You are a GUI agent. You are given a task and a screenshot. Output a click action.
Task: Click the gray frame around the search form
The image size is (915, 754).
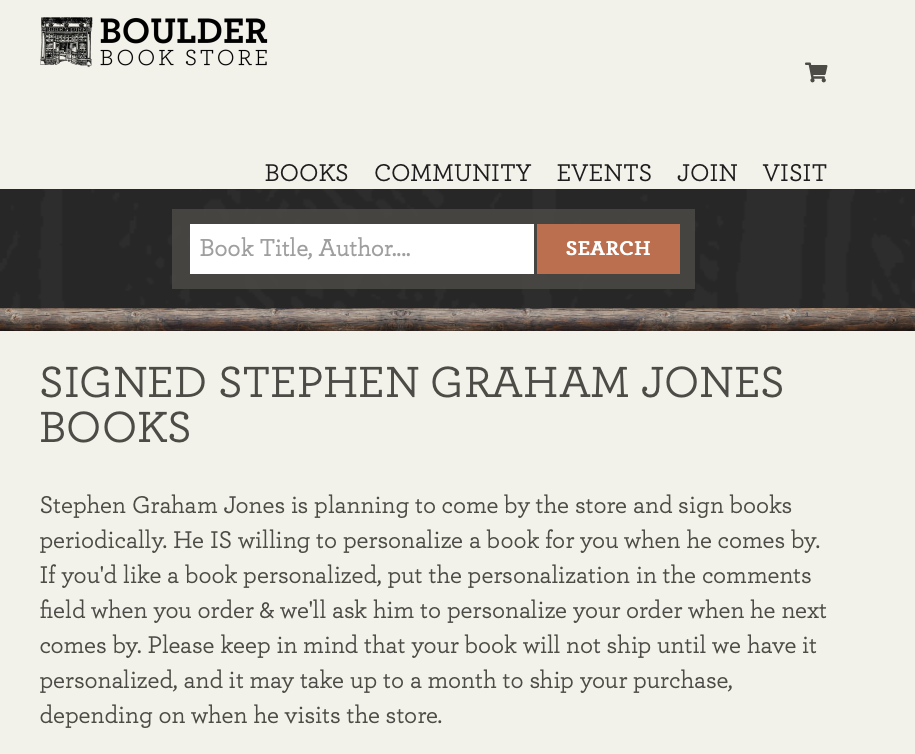click(x=433, y=216)
